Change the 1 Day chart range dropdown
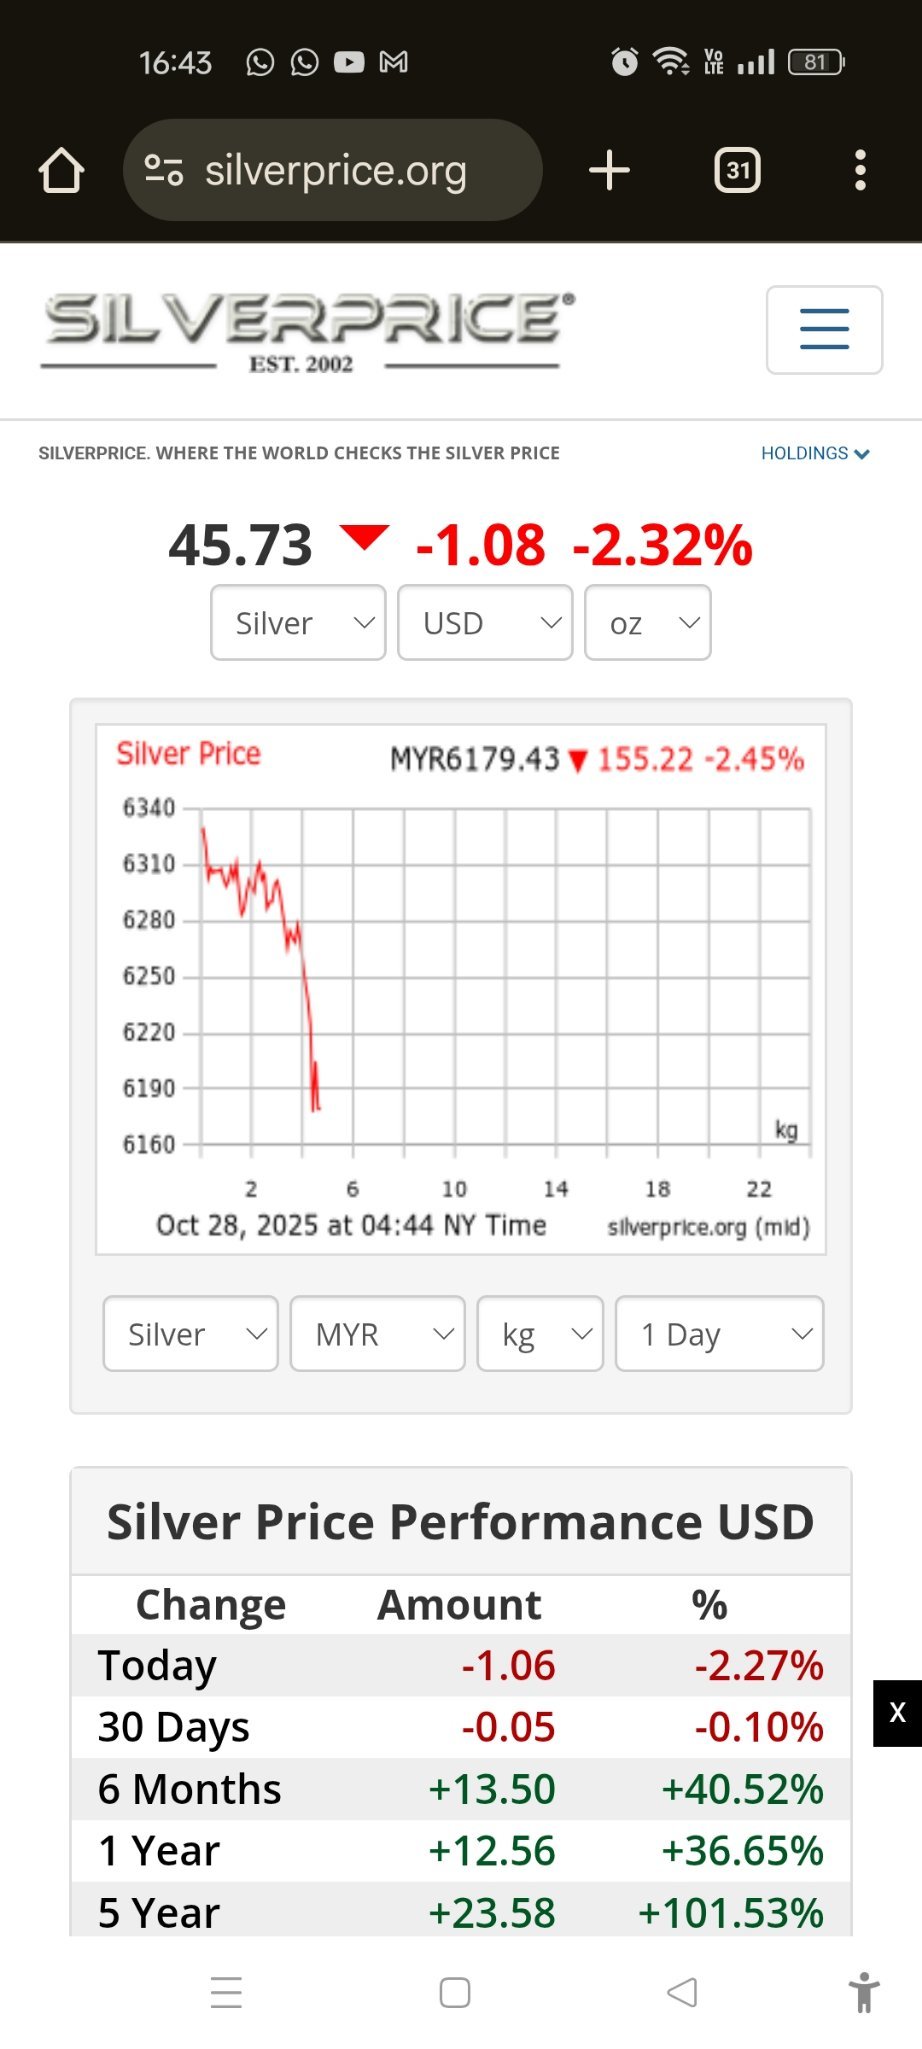The image size is (922, 2049). (719, 1334)
